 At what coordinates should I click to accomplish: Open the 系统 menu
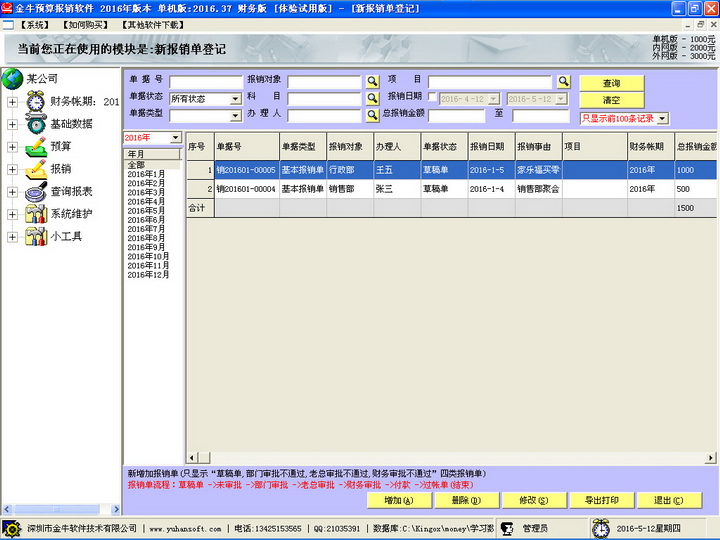coord(34,24)
